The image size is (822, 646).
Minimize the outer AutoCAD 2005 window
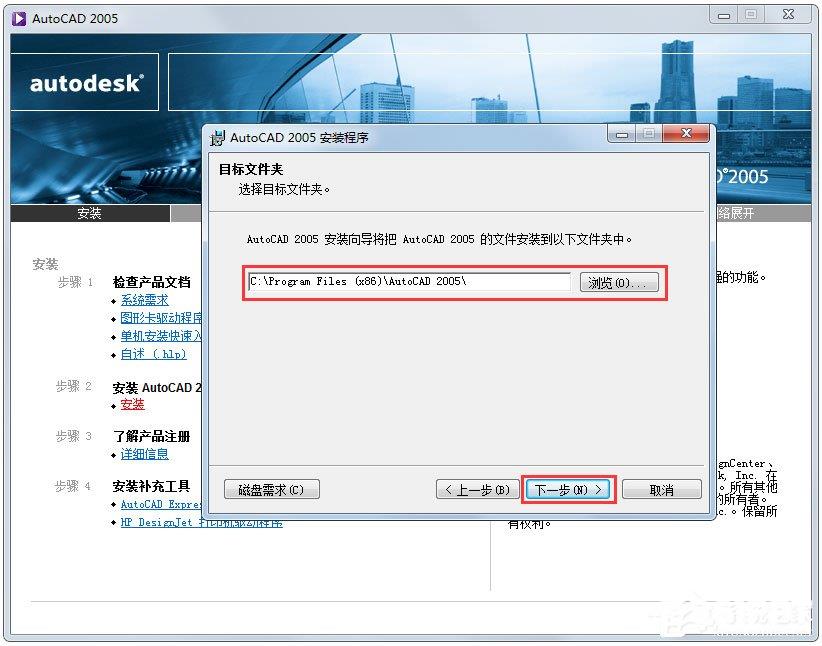pos(724,15)
